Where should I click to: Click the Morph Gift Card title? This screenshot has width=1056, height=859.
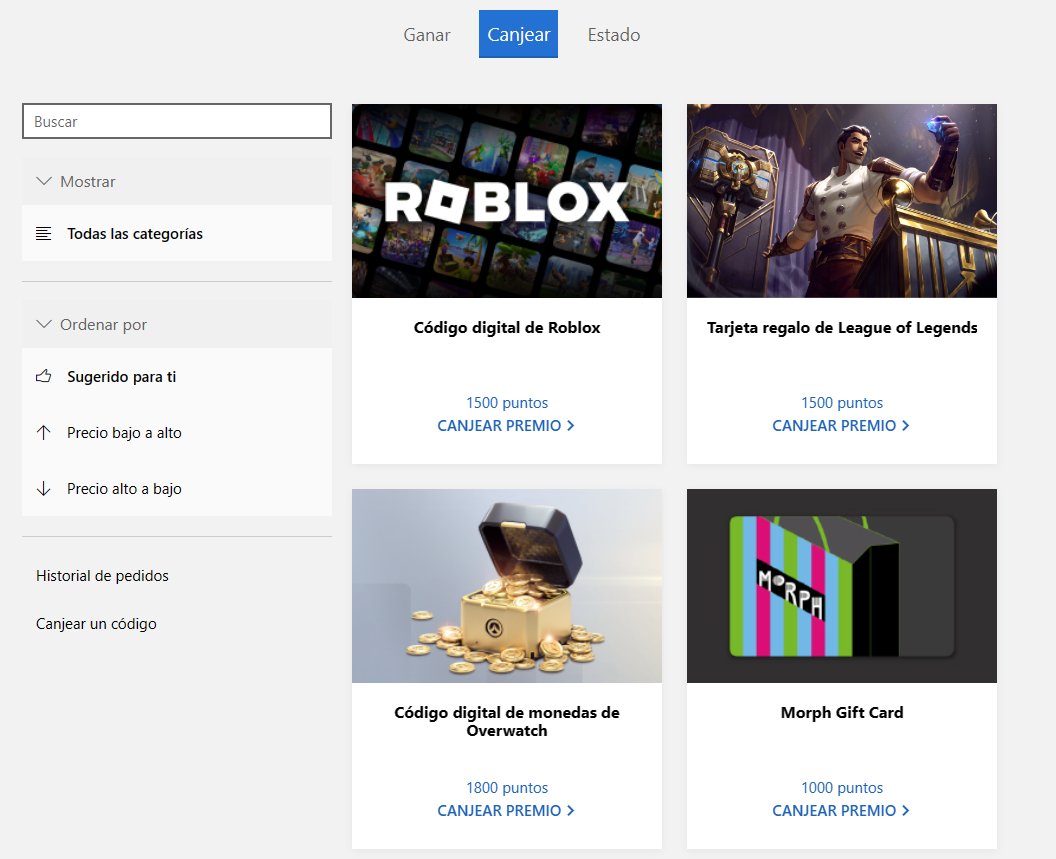[x=842, y=712]
